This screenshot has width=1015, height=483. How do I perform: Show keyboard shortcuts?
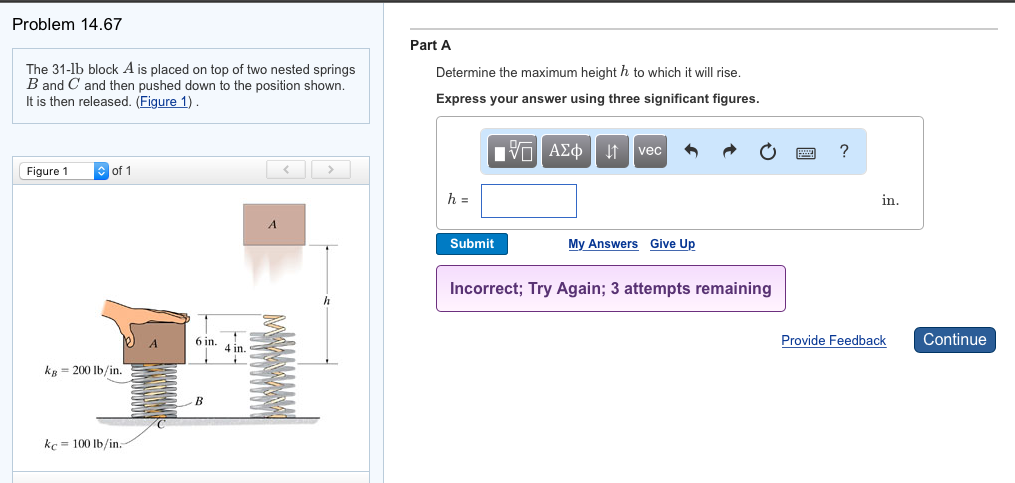(x=805, y=152)
